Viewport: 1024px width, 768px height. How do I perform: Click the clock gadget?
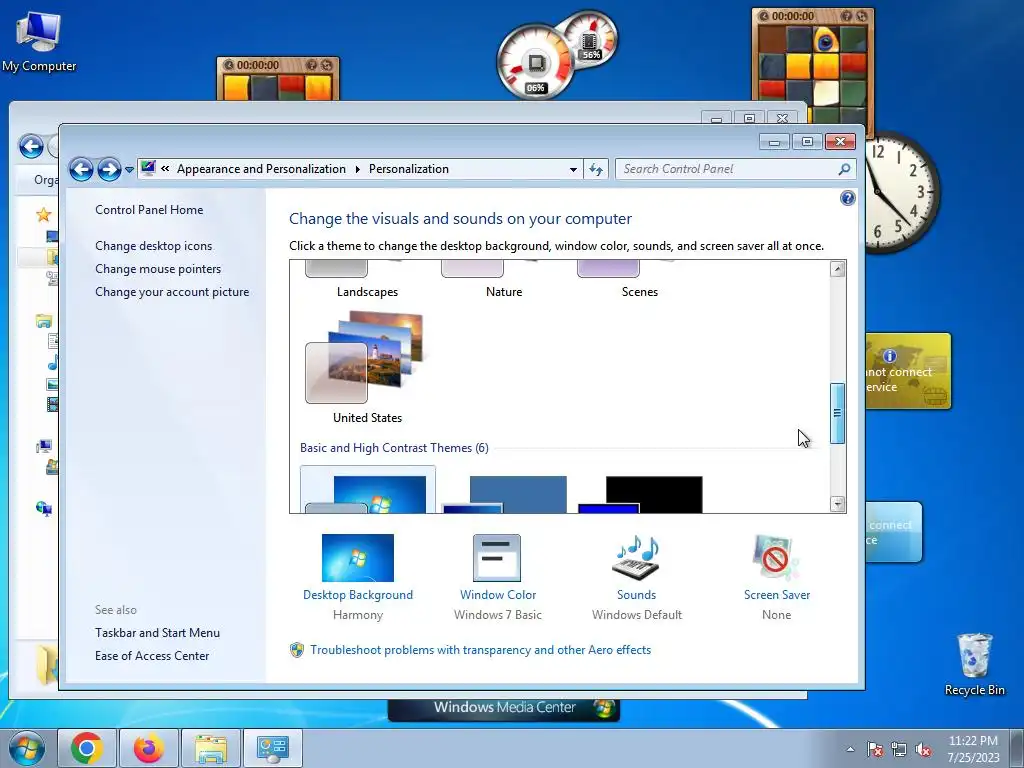[x=904, y=193]
